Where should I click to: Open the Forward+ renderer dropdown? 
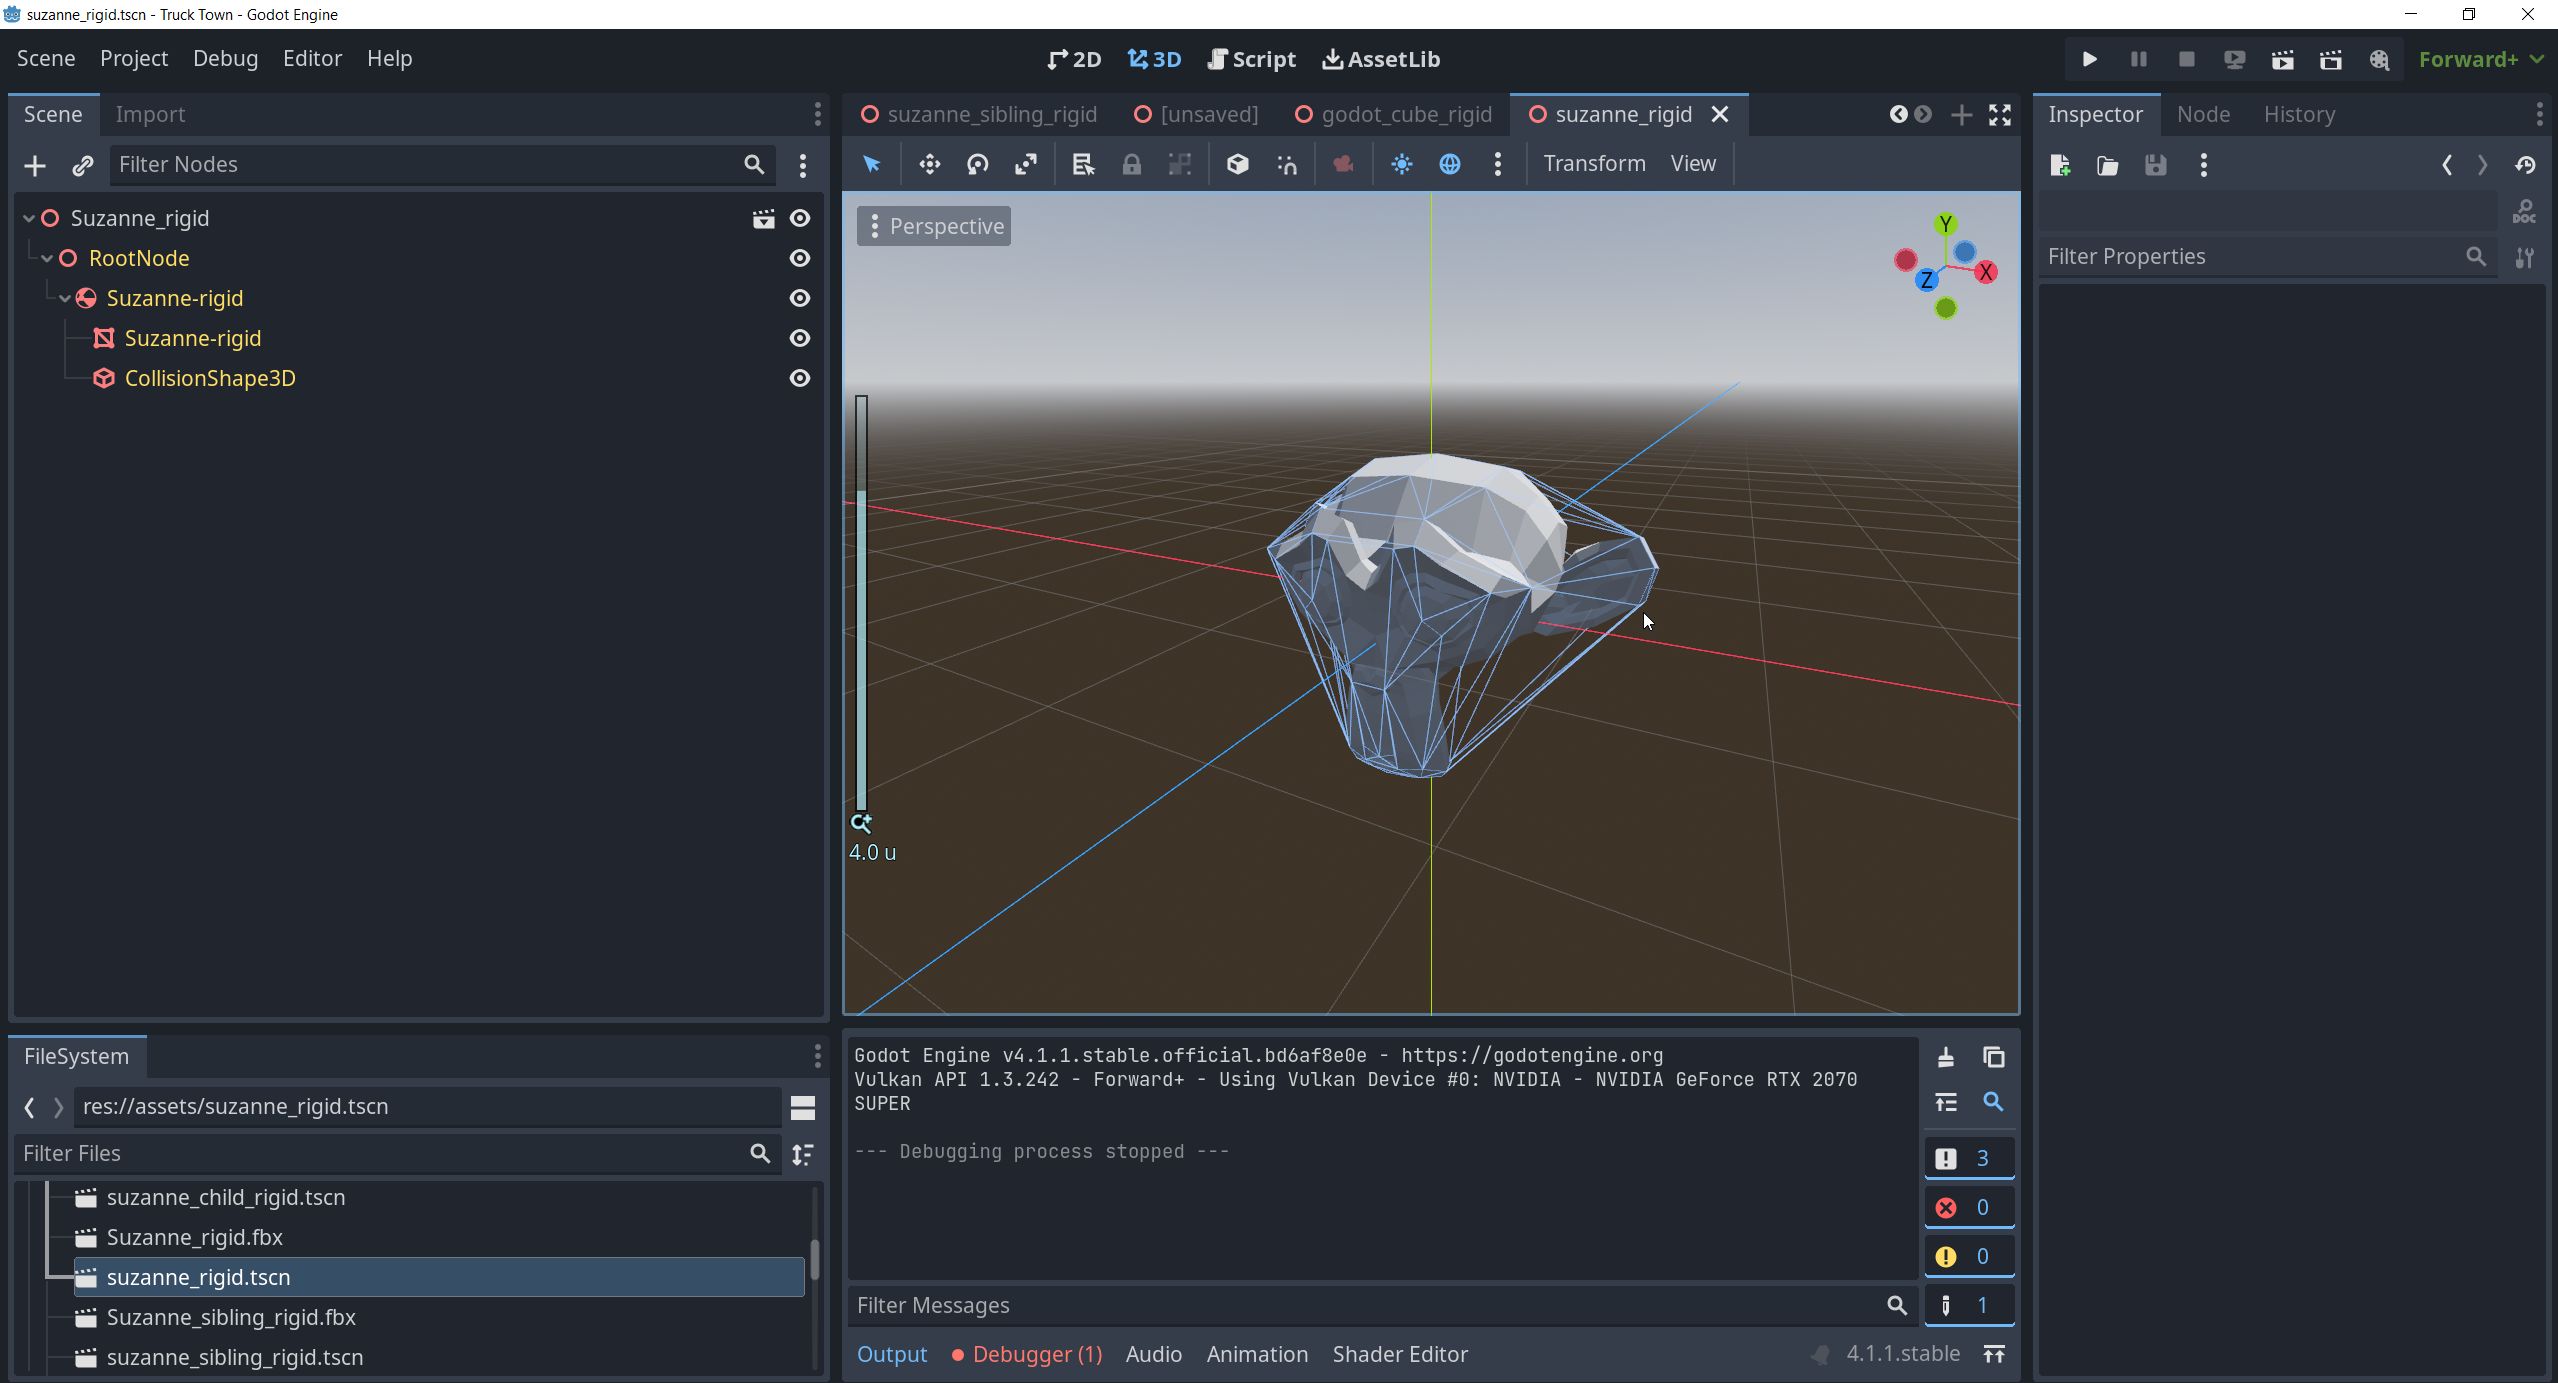tap(2480, 59)
